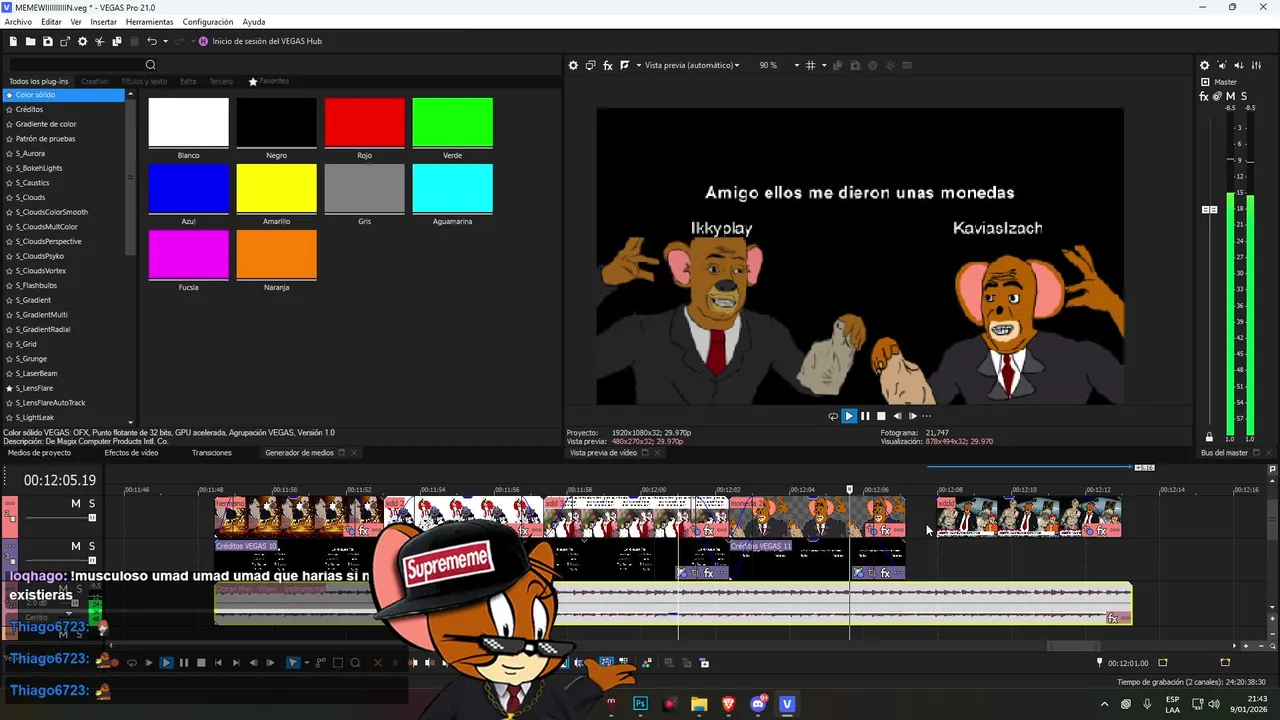Image resolution: width=1280 pixels, height=720 pixels.
Task: Choose the Fucsia solid color preset
Action: (188, 255)
